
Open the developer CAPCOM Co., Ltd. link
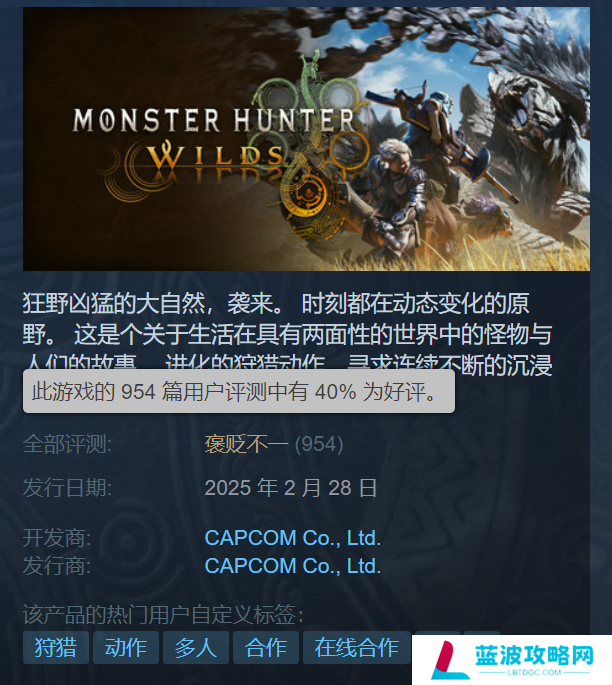pyautogui.click(x=293, y=538)
